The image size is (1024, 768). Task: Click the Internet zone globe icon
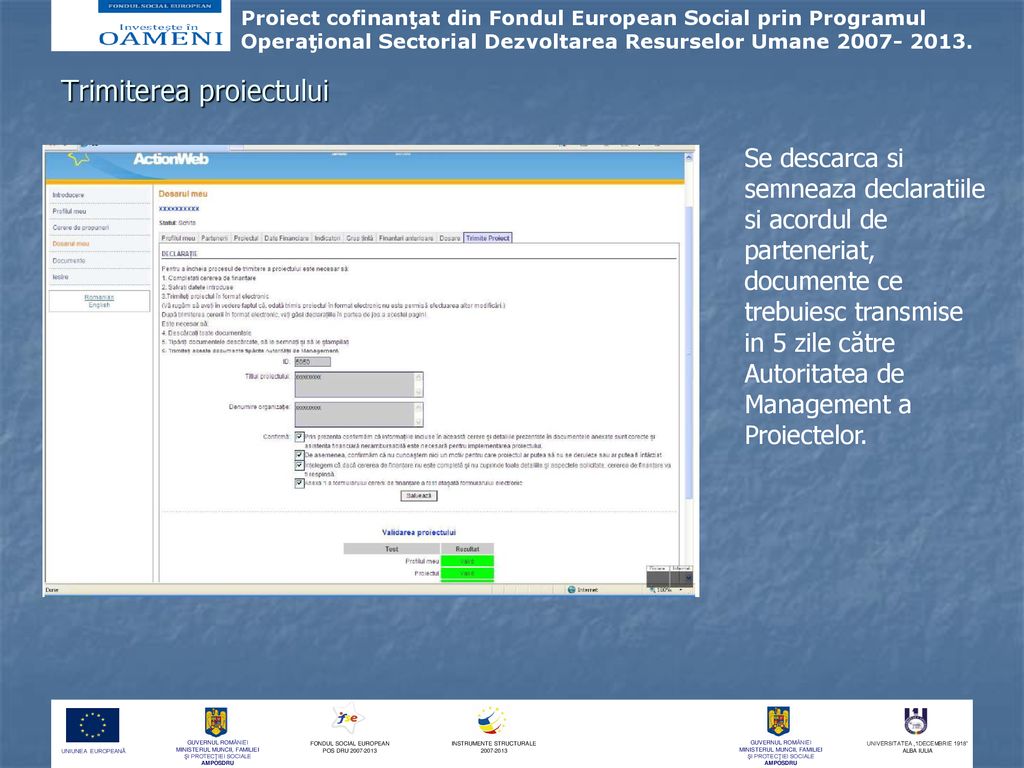571,590
